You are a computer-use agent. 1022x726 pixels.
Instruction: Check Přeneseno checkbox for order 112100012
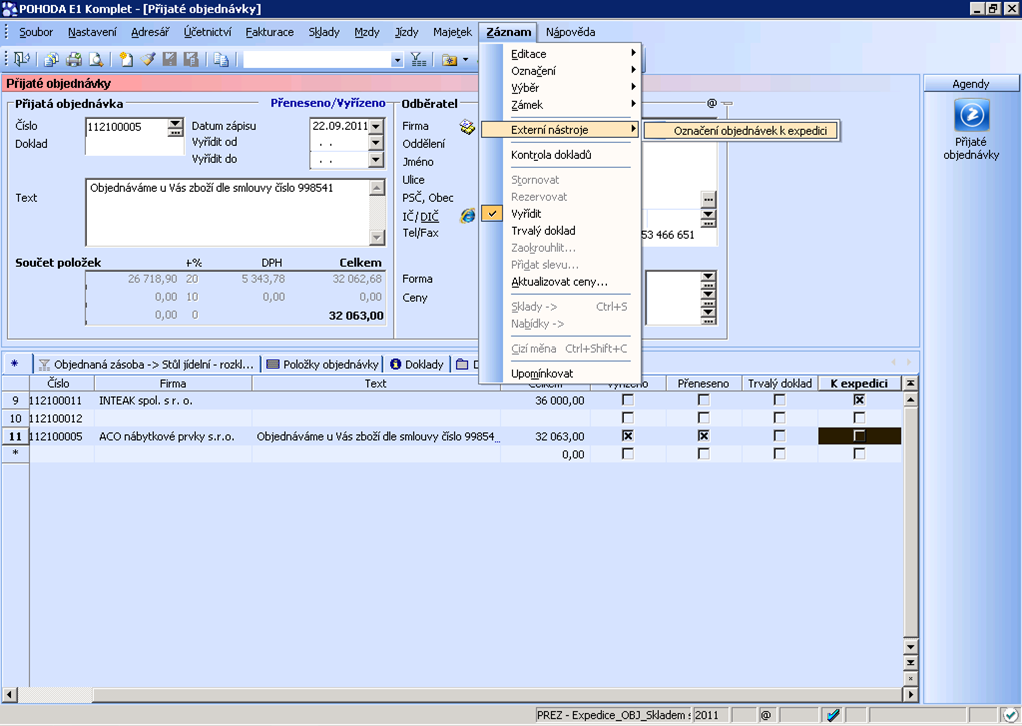click(x=703, y=418)
